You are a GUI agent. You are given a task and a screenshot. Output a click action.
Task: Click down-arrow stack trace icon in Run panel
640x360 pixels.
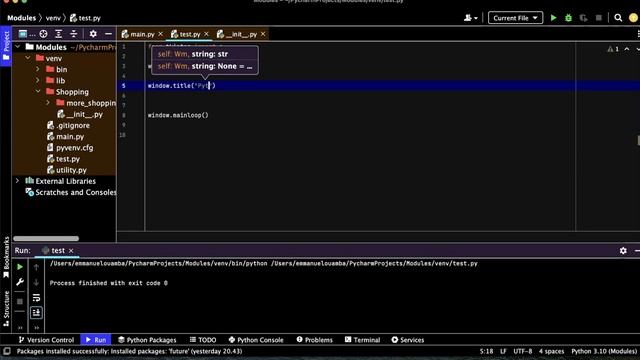pos(36,282)
